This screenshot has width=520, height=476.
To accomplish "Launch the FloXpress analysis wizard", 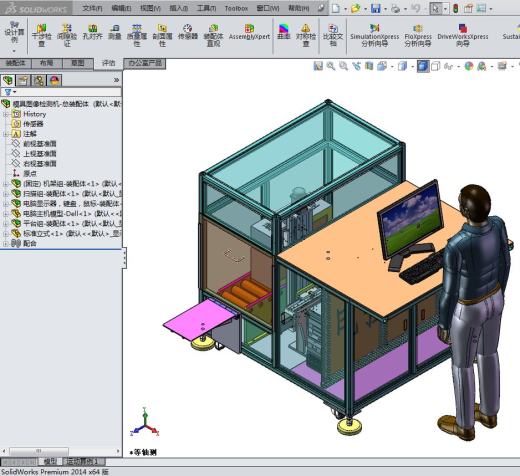I will (x=418, y=35).
